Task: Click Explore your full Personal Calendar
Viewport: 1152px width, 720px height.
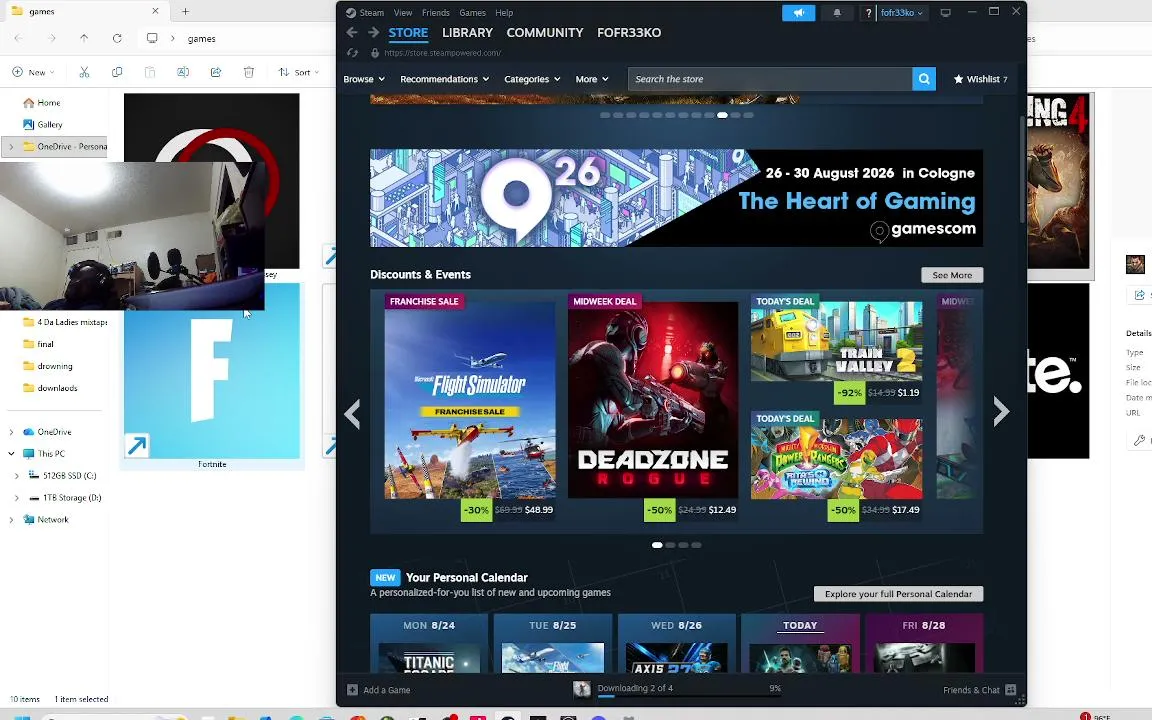Action: 899,594
